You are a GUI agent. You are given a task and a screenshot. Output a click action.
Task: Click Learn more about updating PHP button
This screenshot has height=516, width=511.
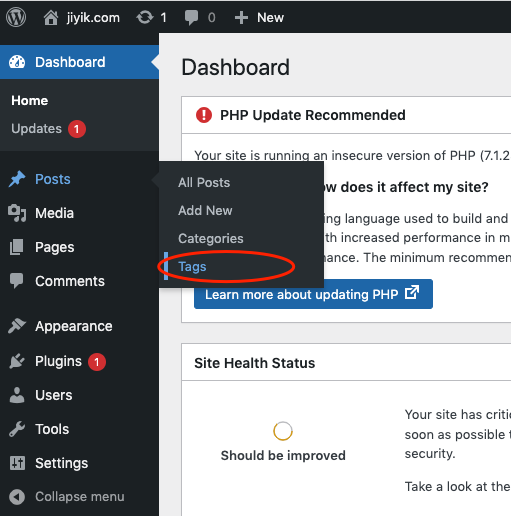click(313, 294)
